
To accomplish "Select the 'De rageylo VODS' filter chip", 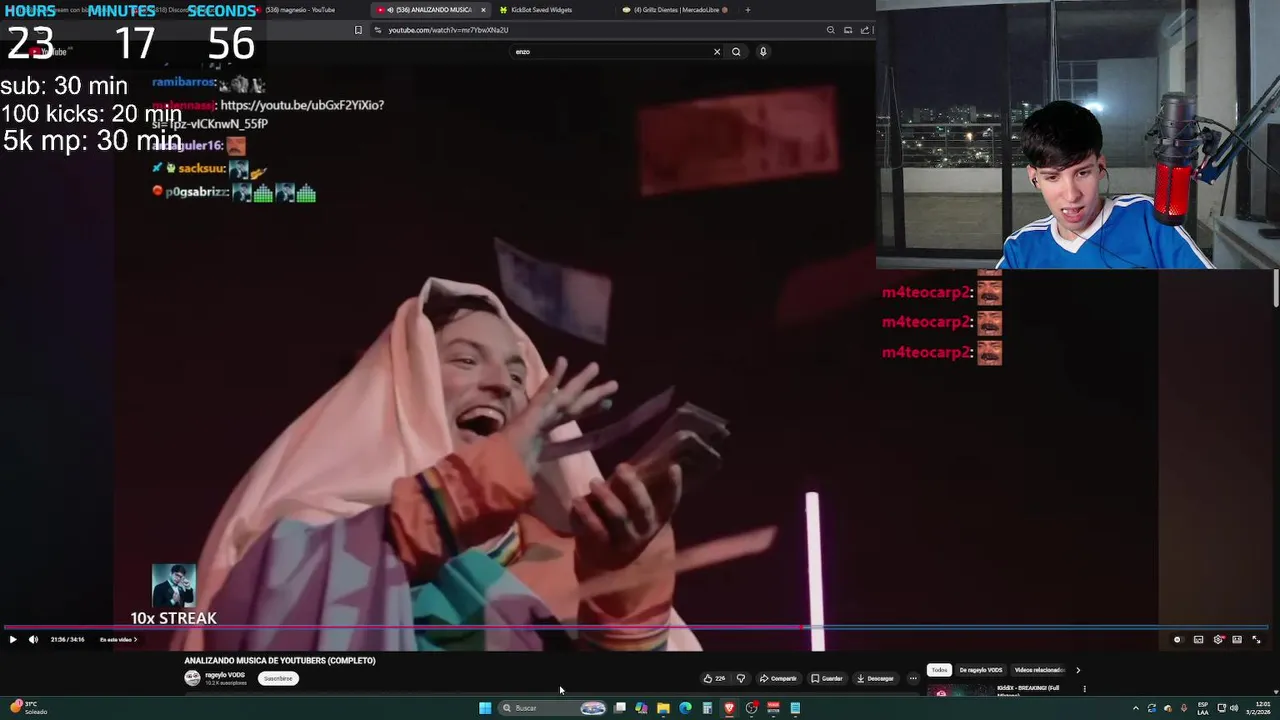I will 980,670.
